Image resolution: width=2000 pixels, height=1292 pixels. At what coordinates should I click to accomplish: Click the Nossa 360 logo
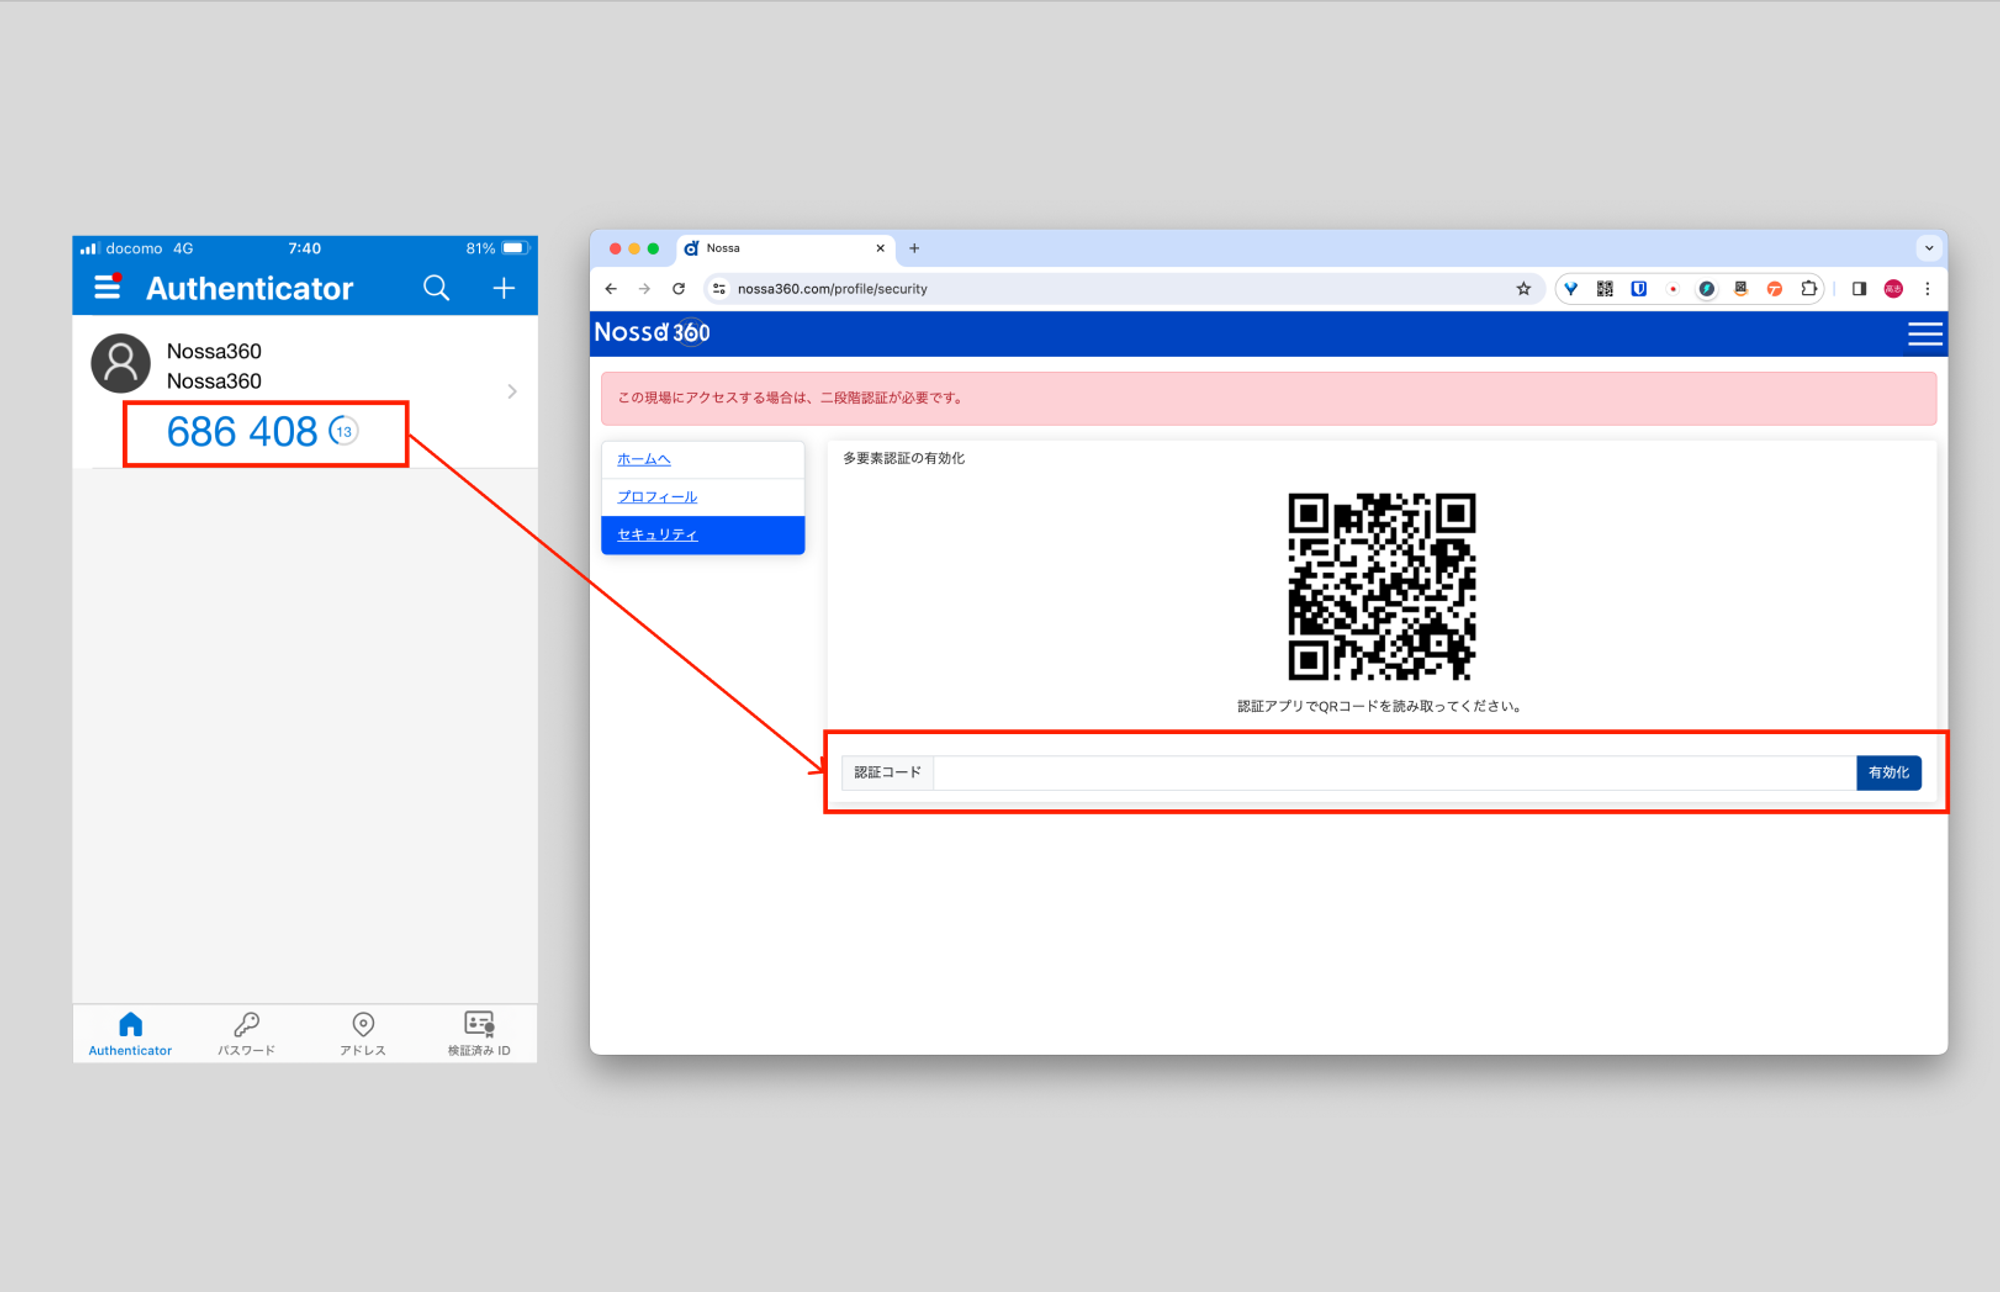point(652,332)
